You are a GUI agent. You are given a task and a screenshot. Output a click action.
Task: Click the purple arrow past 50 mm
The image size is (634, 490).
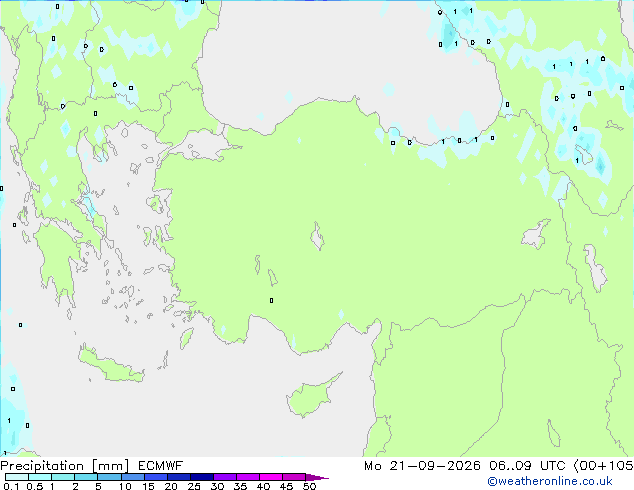[x=317, y=477]
